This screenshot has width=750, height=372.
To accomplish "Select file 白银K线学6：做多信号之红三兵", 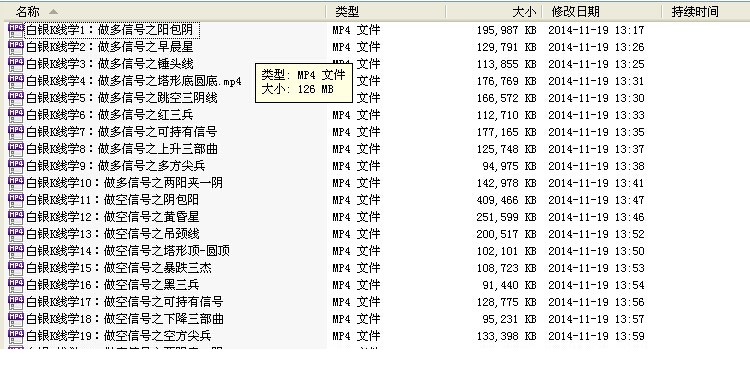I will tap(110, 115).
